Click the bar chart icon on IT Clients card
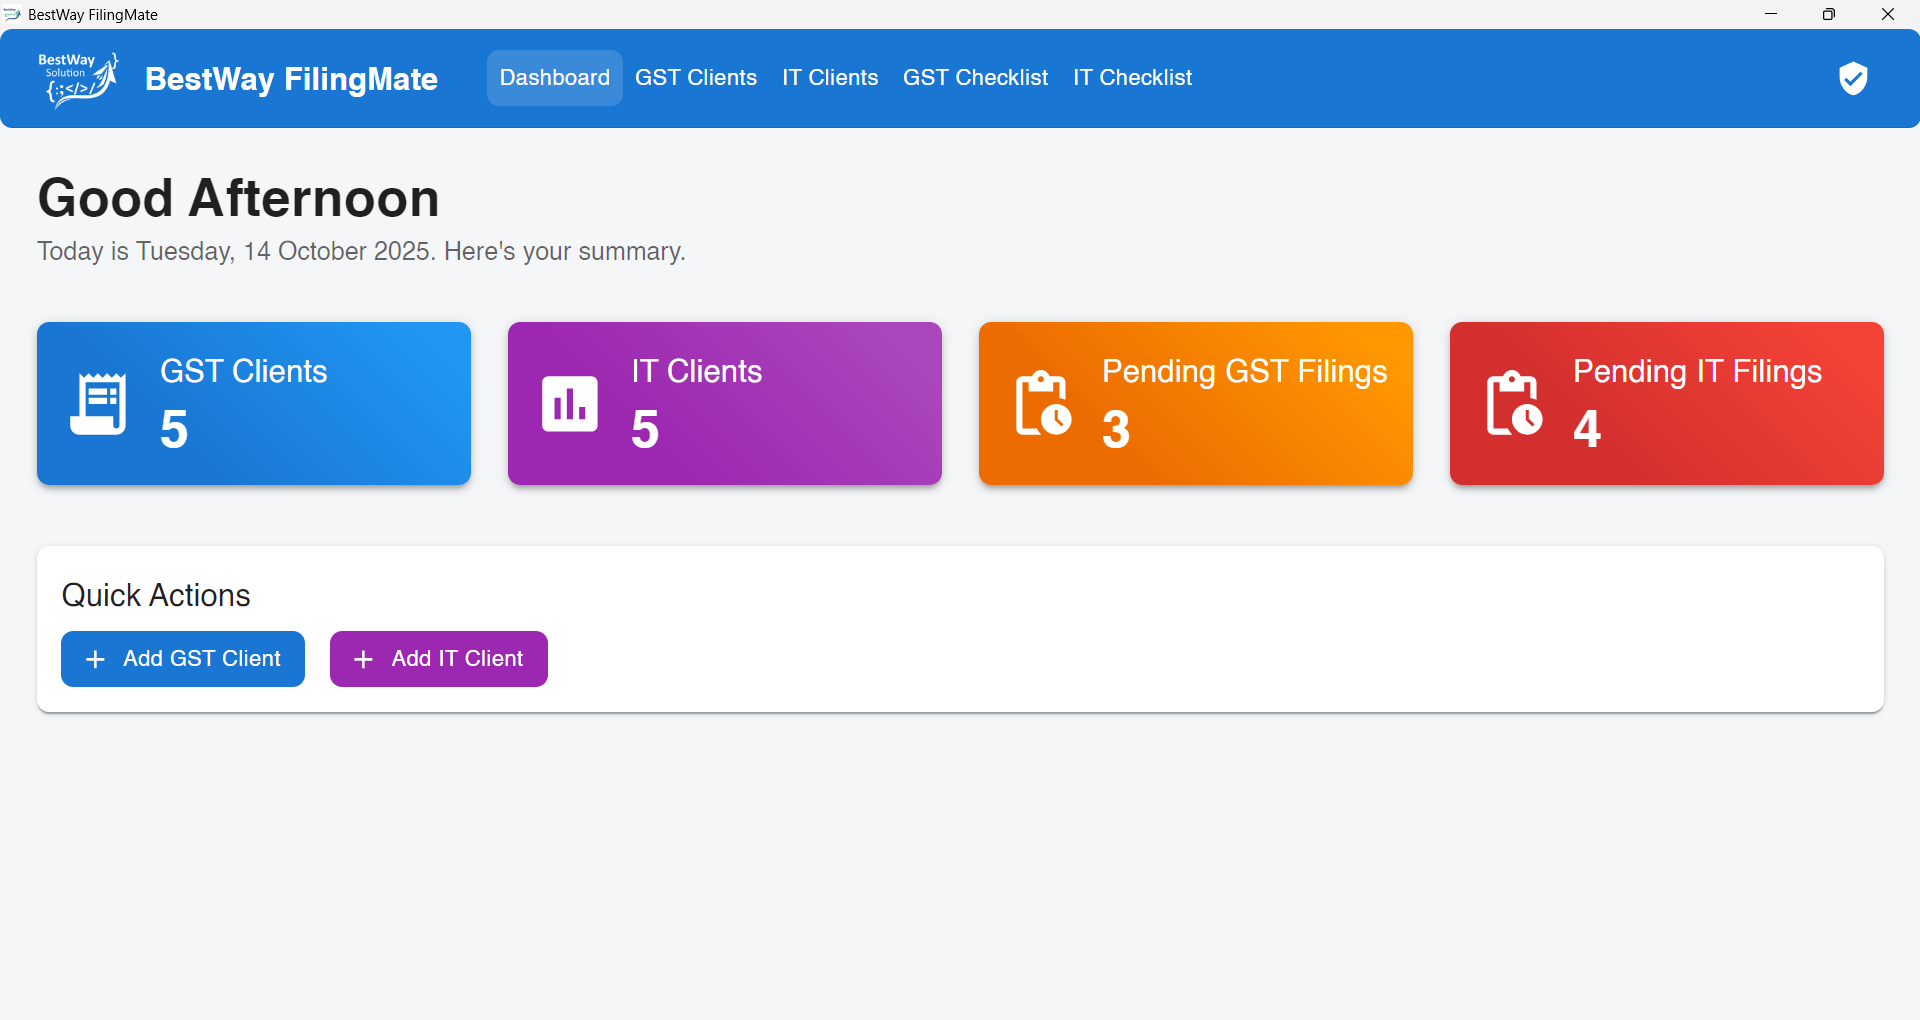The height and width of the screenshot is (1020, 1920). tap(570, 404)
